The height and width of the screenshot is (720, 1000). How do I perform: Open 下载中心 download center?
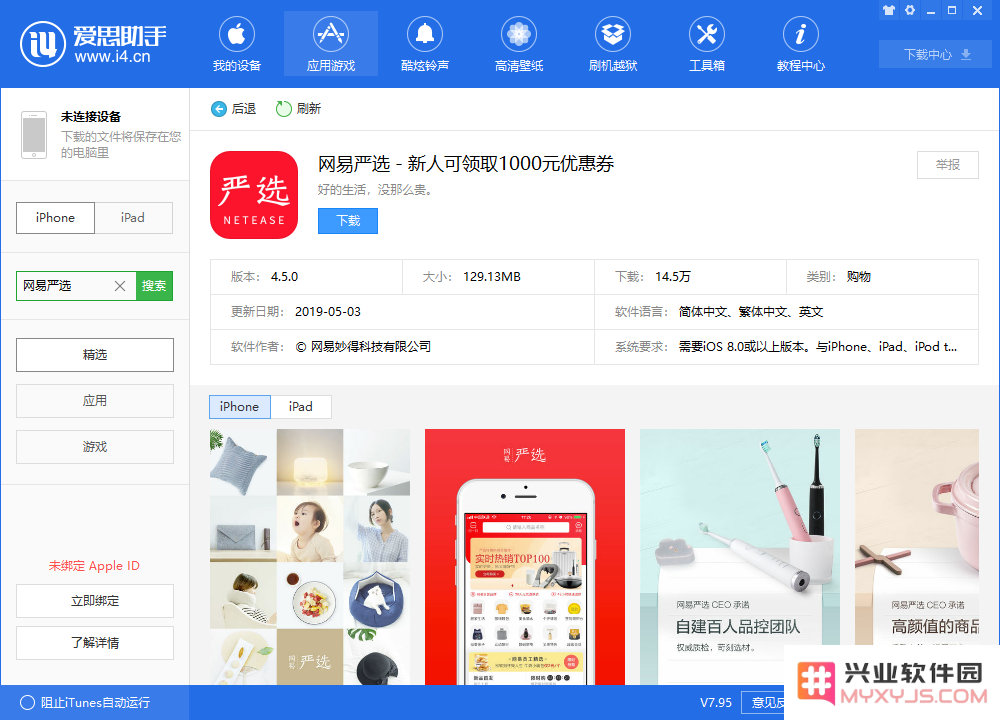coord(935,54)
